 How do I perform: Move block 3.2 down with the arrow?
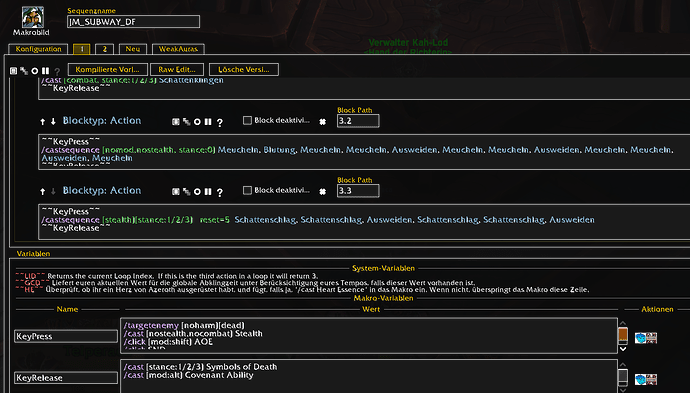[53, 121]
